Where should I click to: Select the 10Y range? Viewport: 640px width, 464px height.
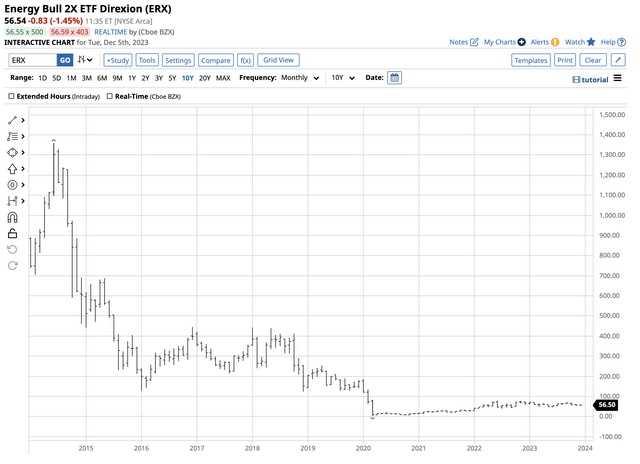(x=188, y=78)
